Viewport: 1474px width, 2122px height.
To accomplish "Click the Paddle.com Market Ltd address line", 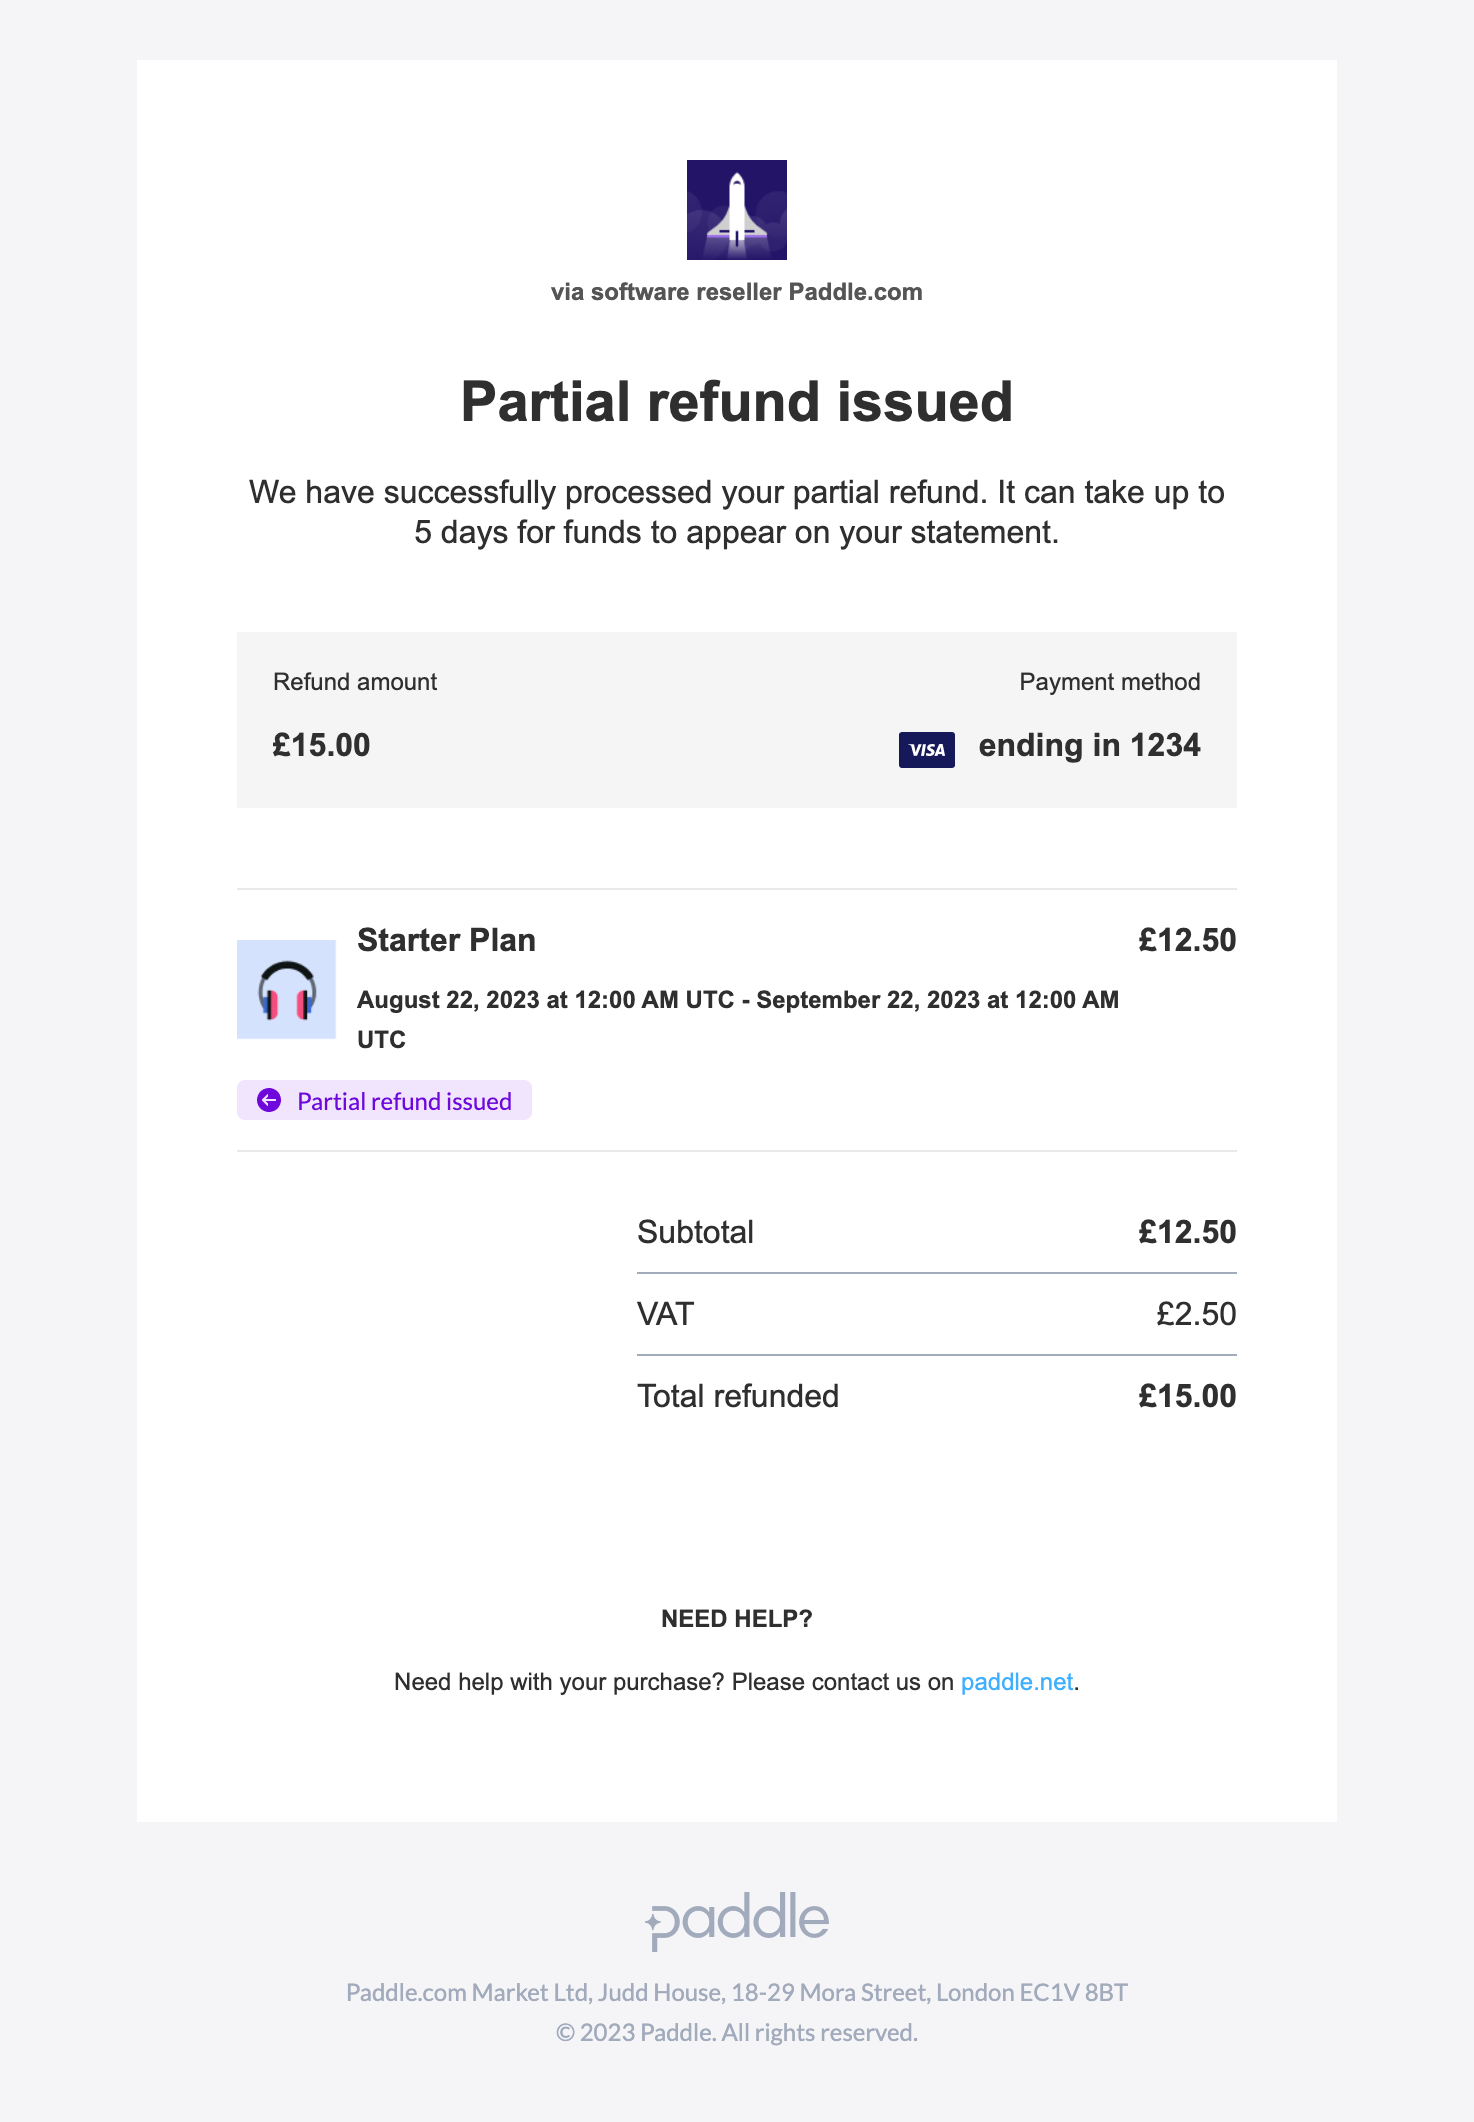I will pyautogui.click(x=737, y=1993).
